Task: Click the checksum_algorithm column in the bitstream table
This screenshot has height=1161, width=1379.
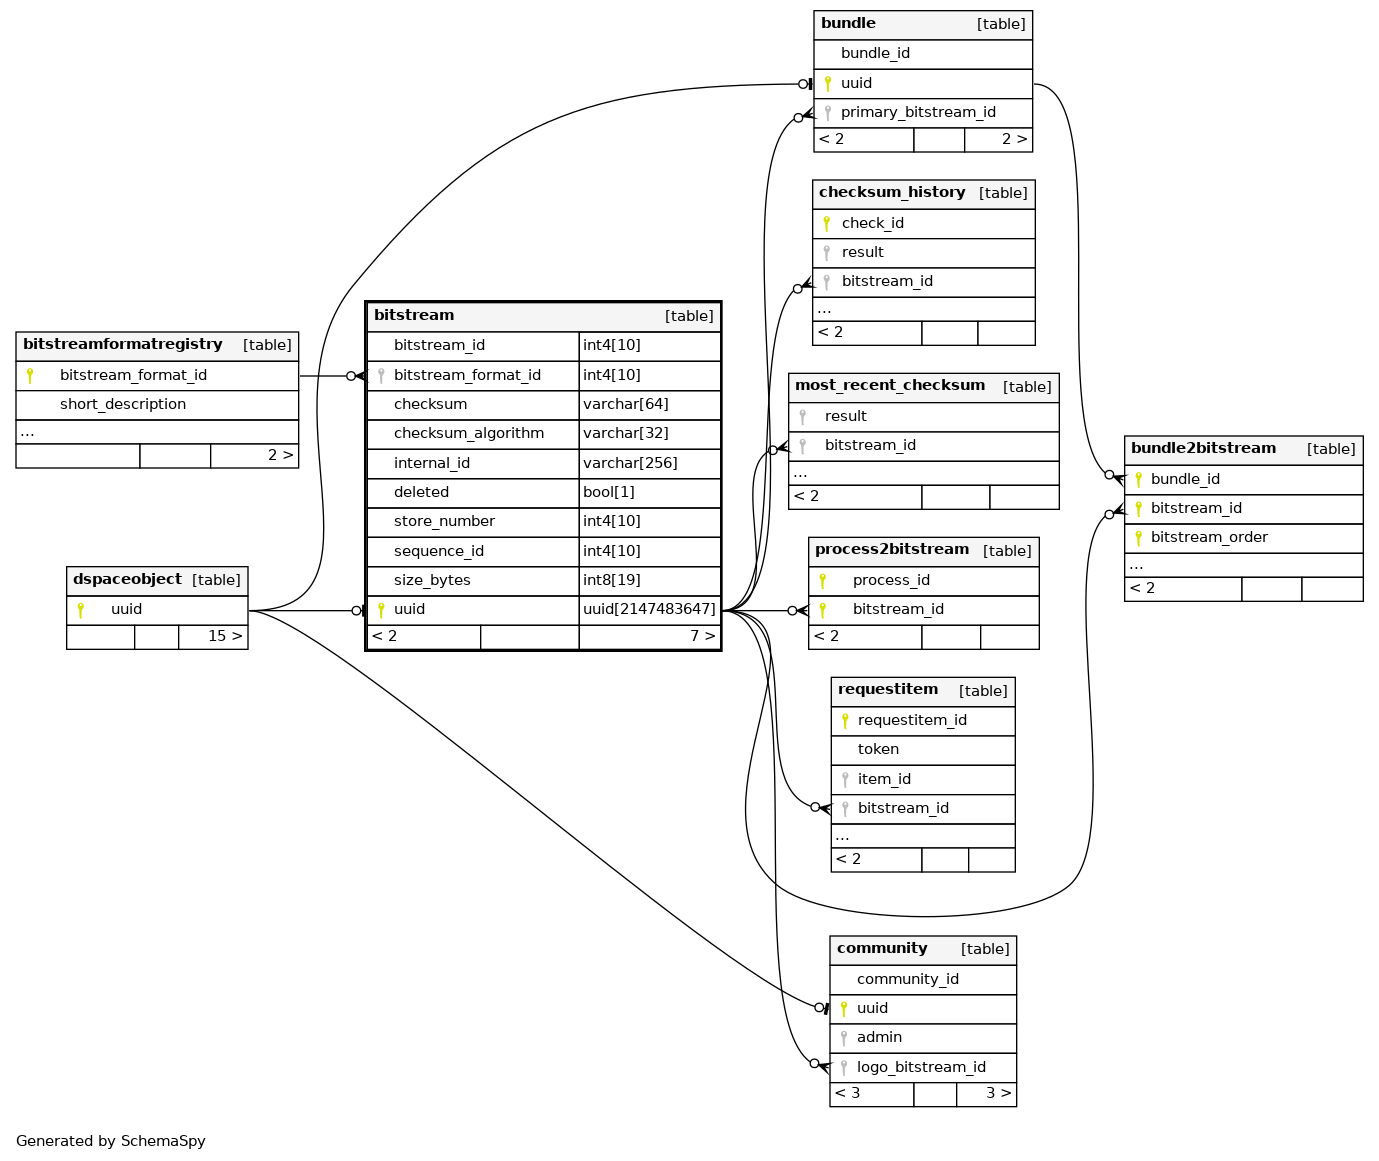Action: [468, 433]
